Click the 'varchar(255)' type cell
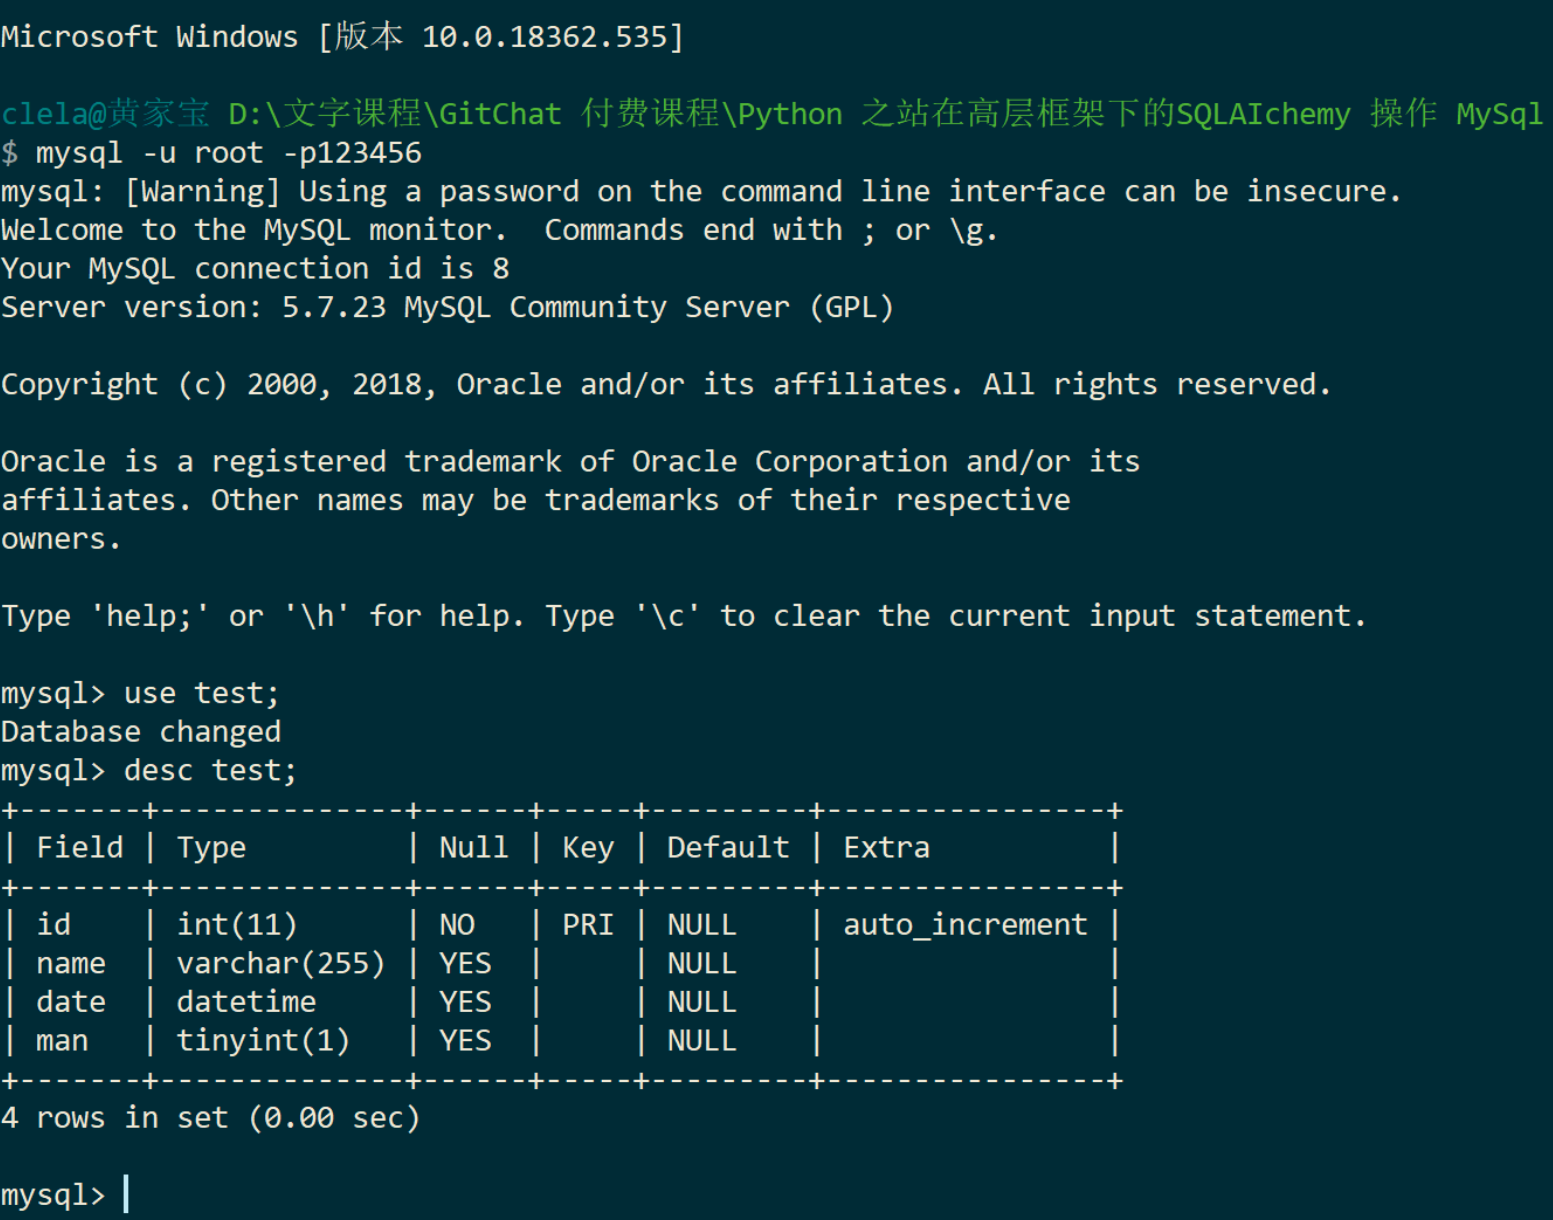Viewport: 1553px width, 1220px height. point(281,964)
